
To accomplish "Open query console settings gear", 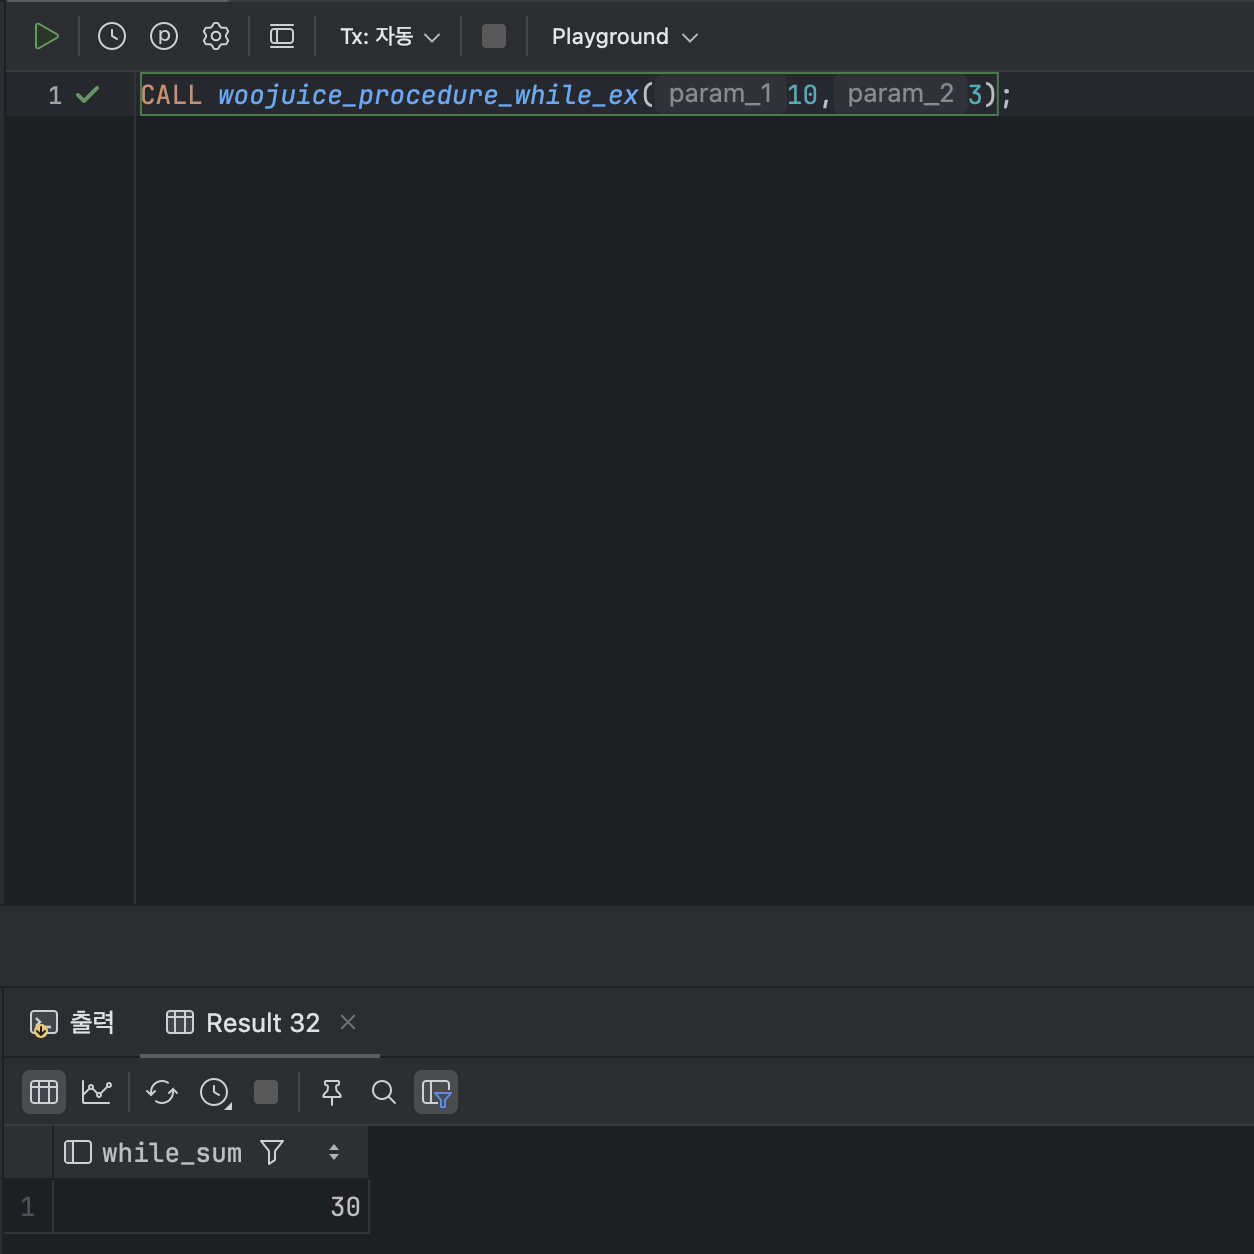I will click(x=216, y=37).
